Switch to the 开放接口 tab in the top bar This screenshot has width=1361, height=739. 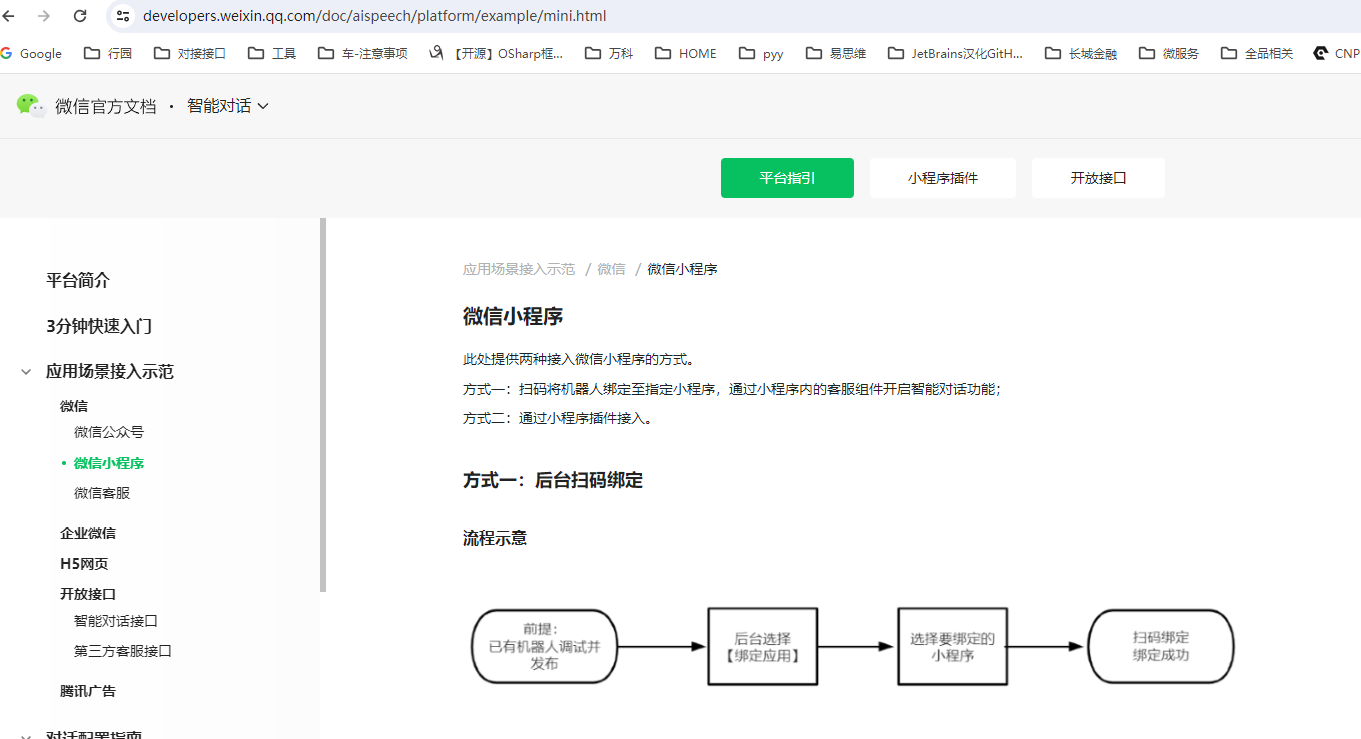(1098, 178)
